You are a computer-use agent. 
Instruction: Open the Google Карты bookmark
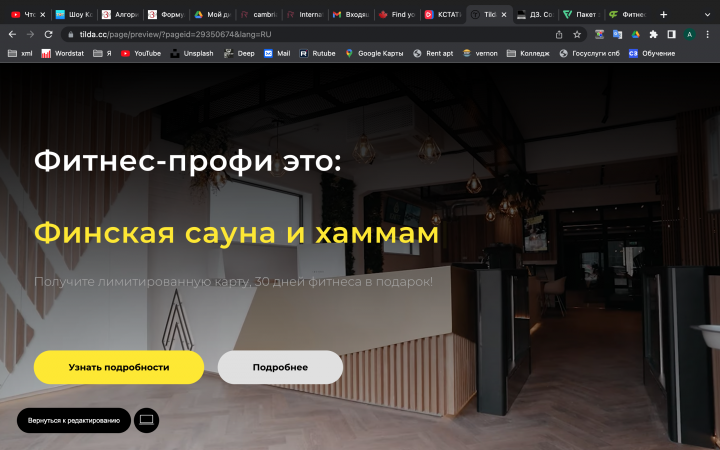pyautogui.click(x=374, y=53)
